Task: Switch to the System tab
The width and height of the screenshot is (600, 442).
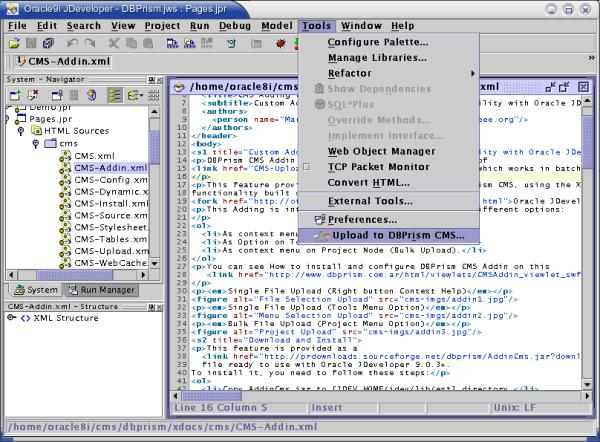Action: coord(36,290)
